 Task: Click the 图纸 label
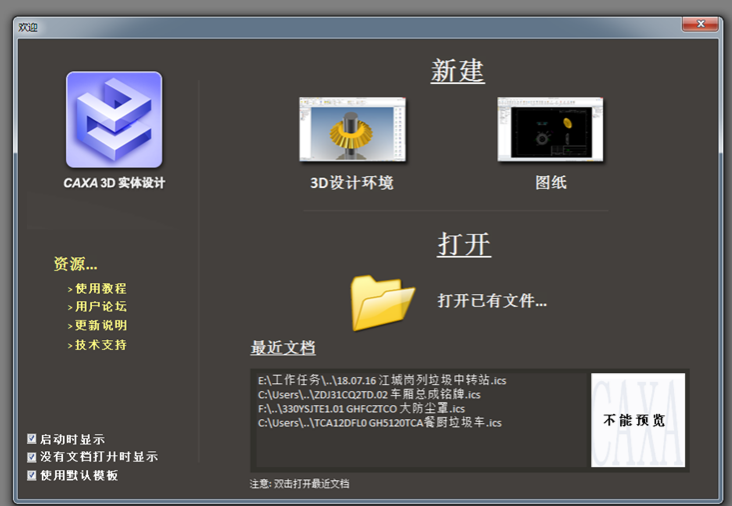pyautogui.click(x=551, y=183)
